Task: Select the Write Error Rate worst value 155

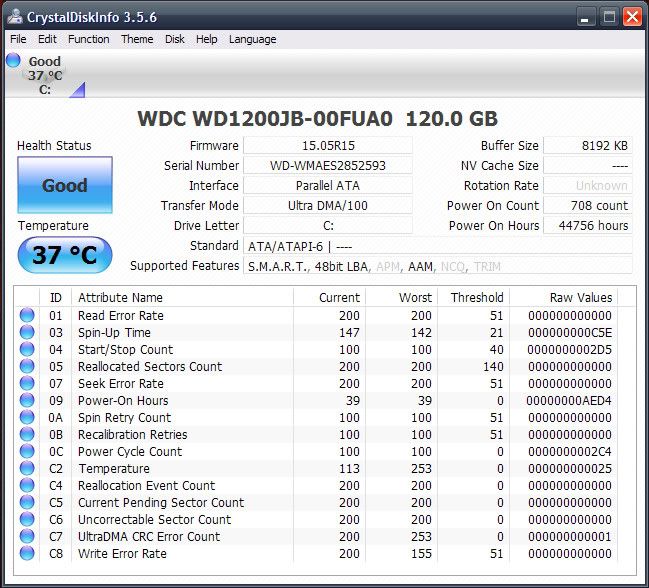Action: (x=421, y=554)
